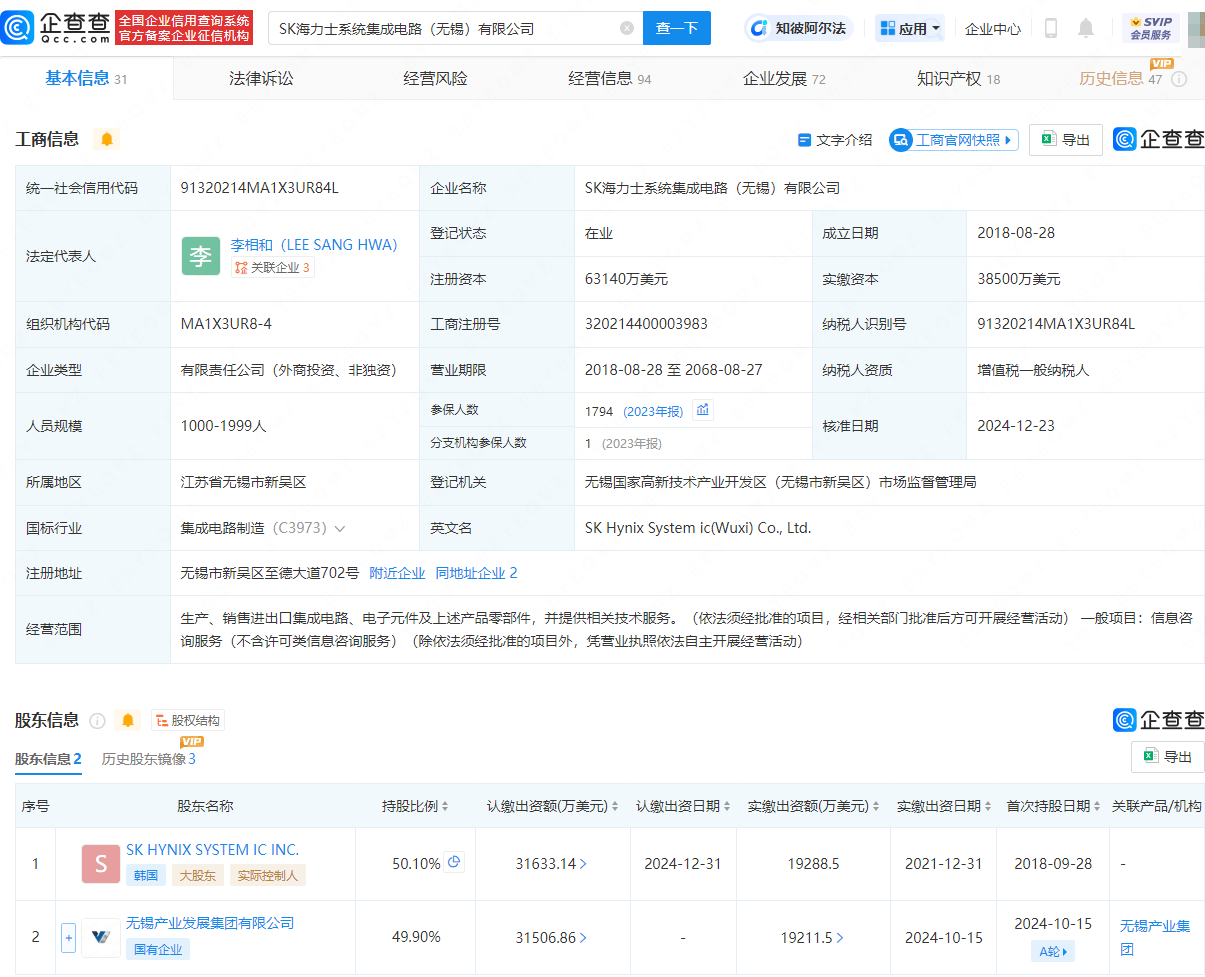
Task: Click the S avatar of SK HYNIX SYSTEM IC
Action: pyautogui.click(x=101, y=864)
